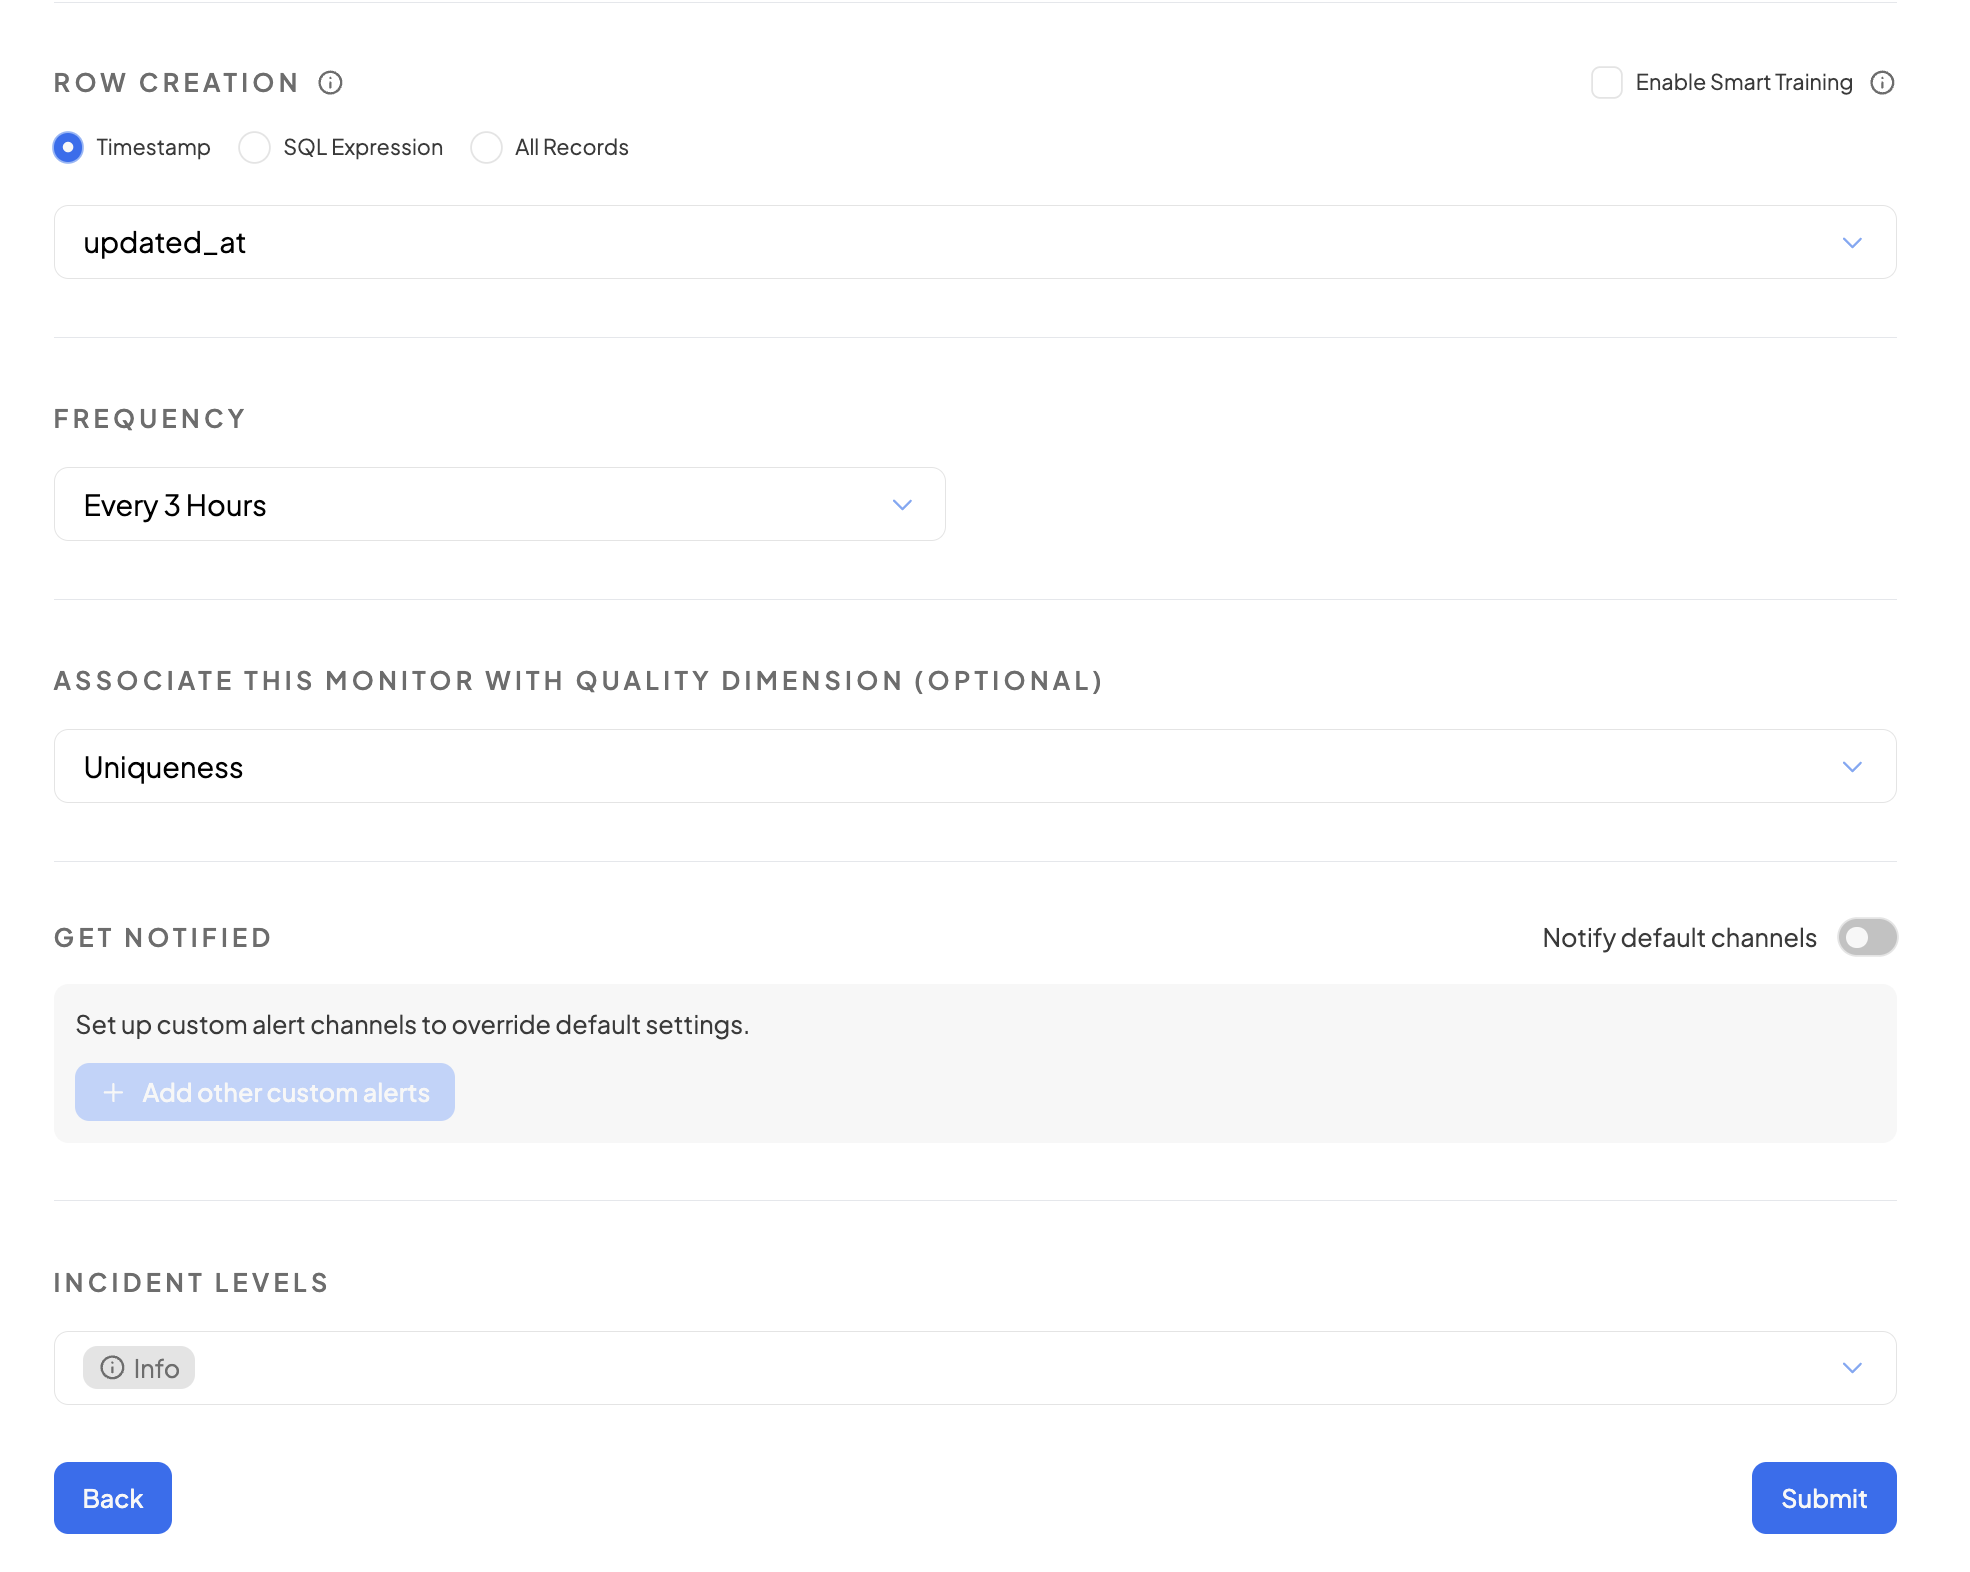Click chevron arrow in Incident Levels field

(1852, 1368)
